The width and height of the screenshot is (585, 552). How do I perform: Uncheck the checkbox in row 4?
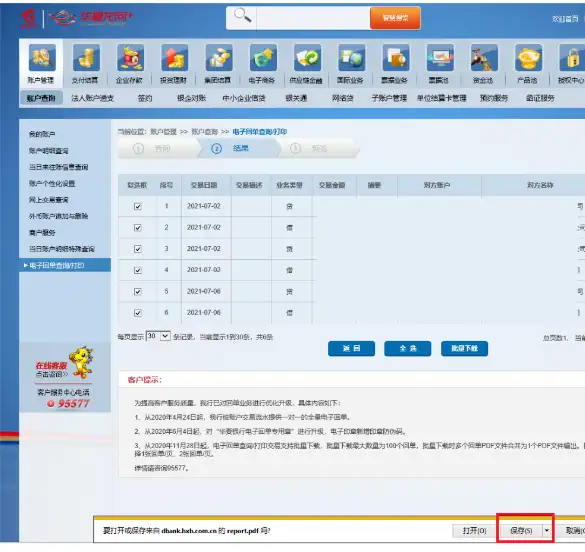(138, 270)
